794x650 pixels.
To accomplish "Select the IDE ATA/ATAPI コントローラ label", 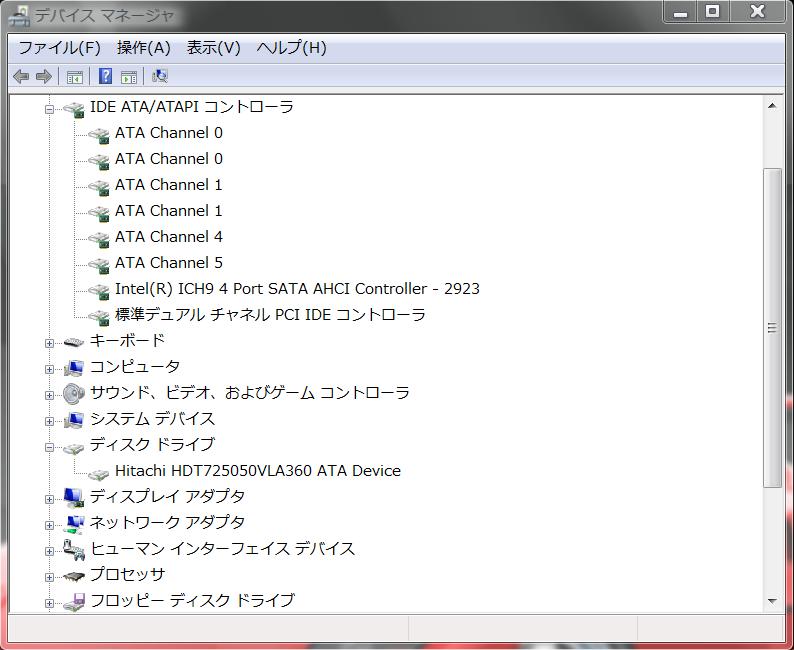I will 191,107.
